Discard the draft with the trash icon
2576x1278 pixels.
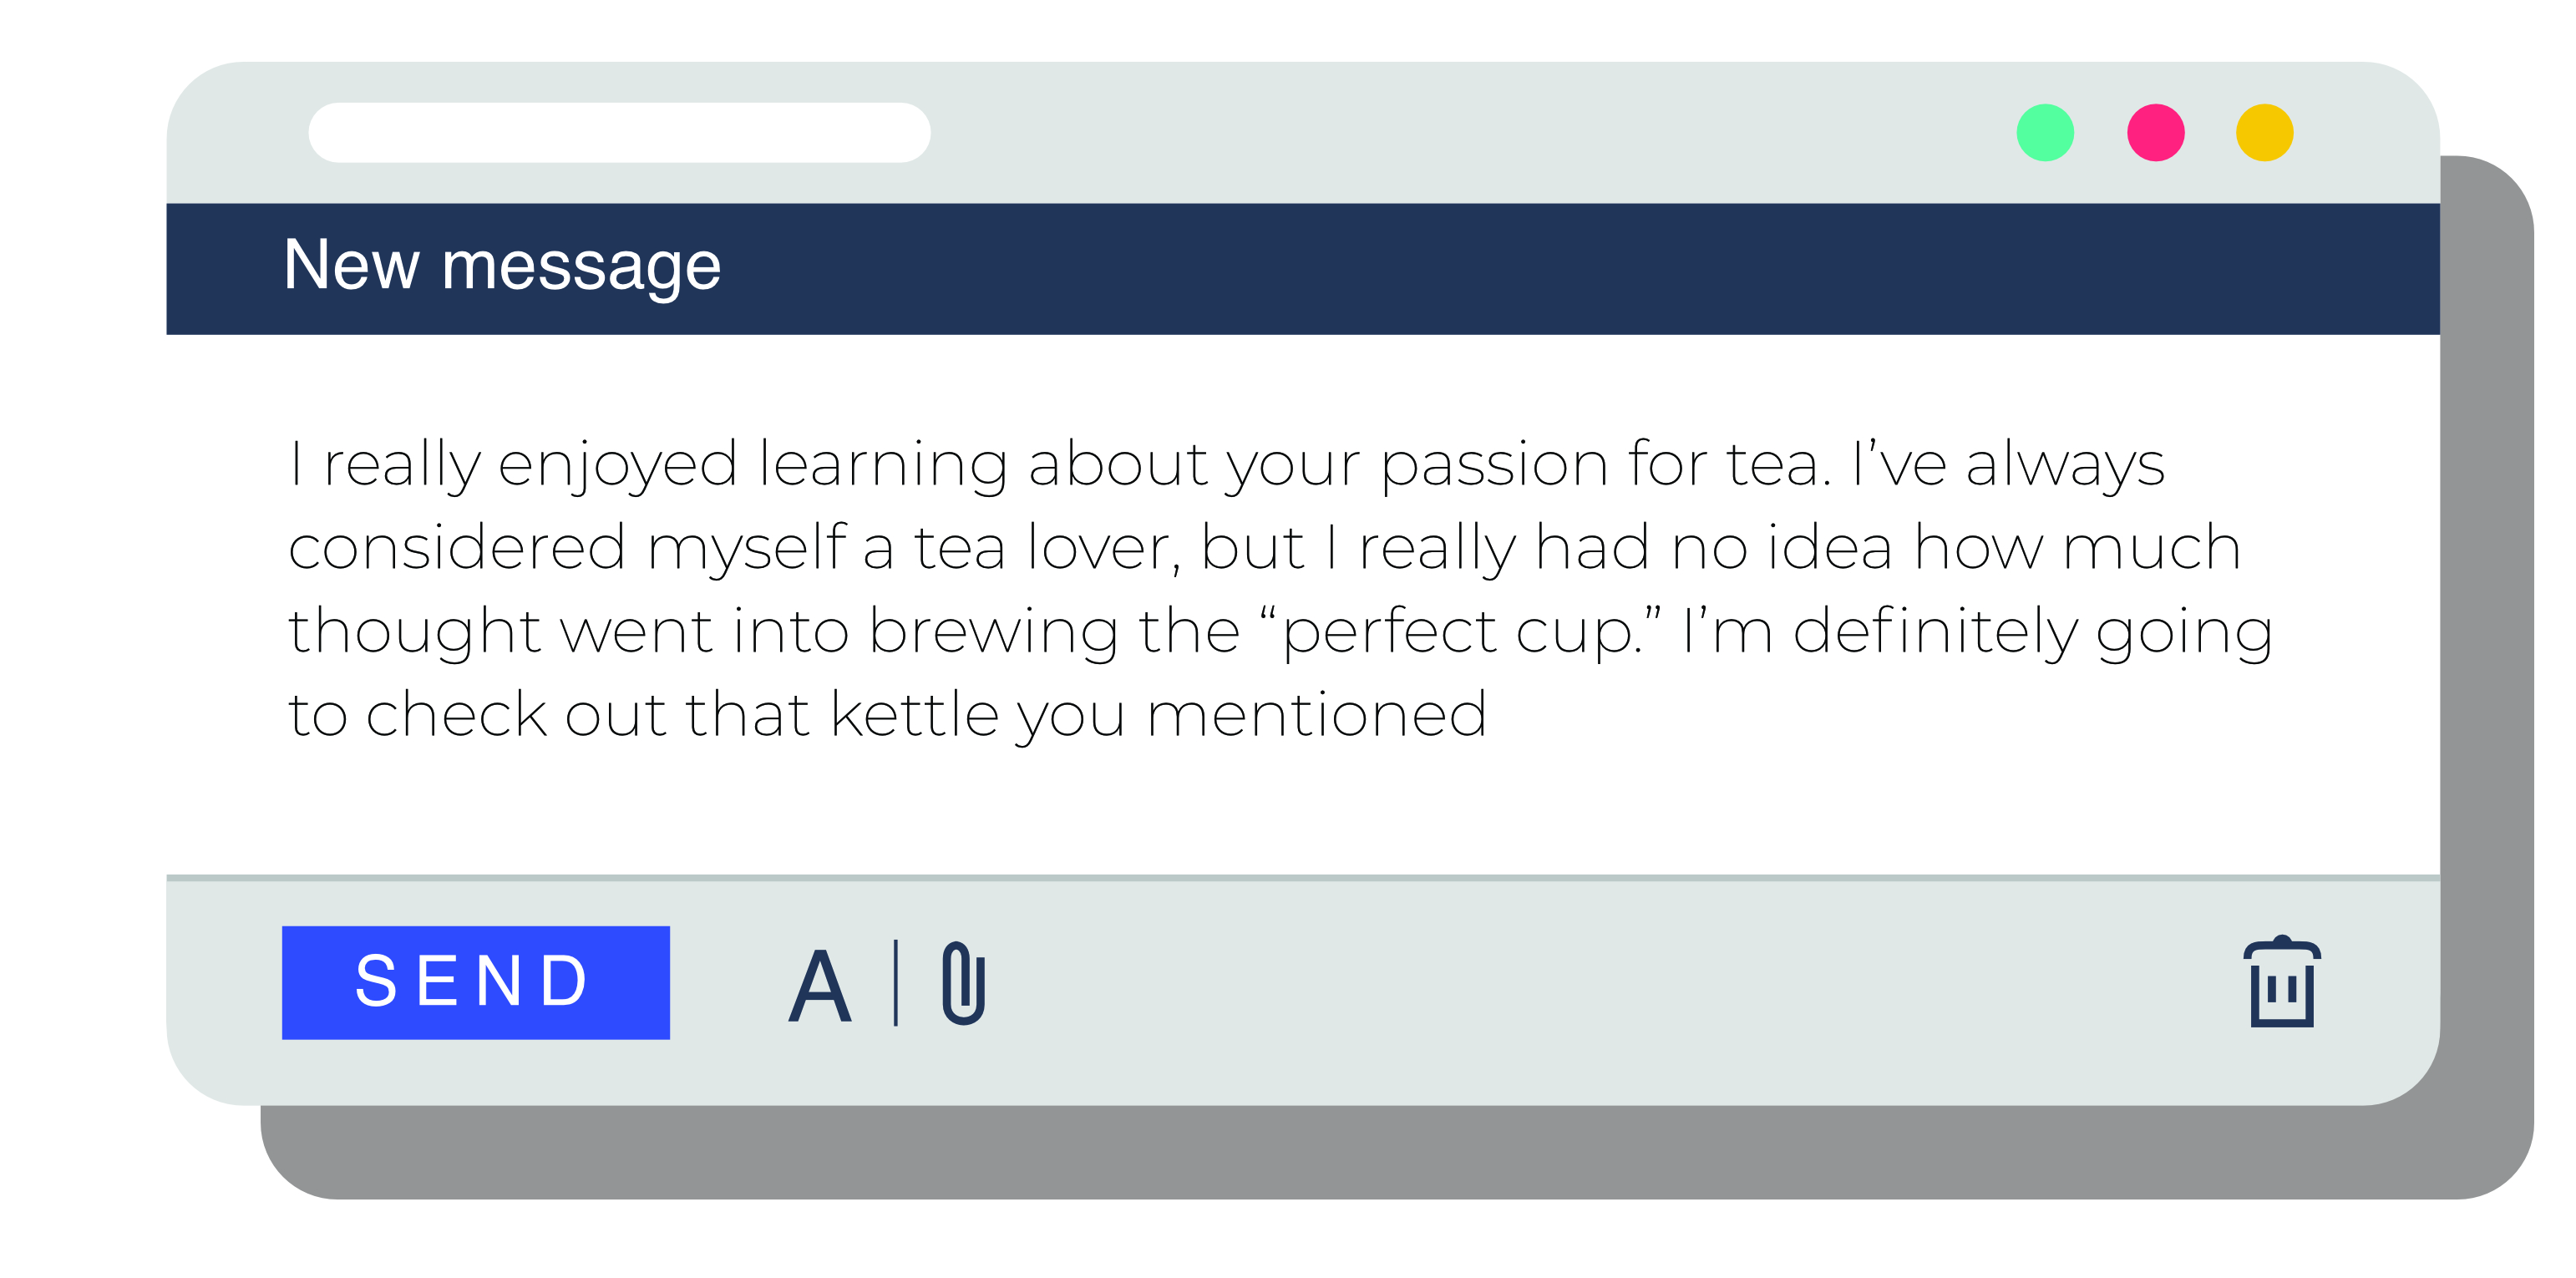(2282, 981)
